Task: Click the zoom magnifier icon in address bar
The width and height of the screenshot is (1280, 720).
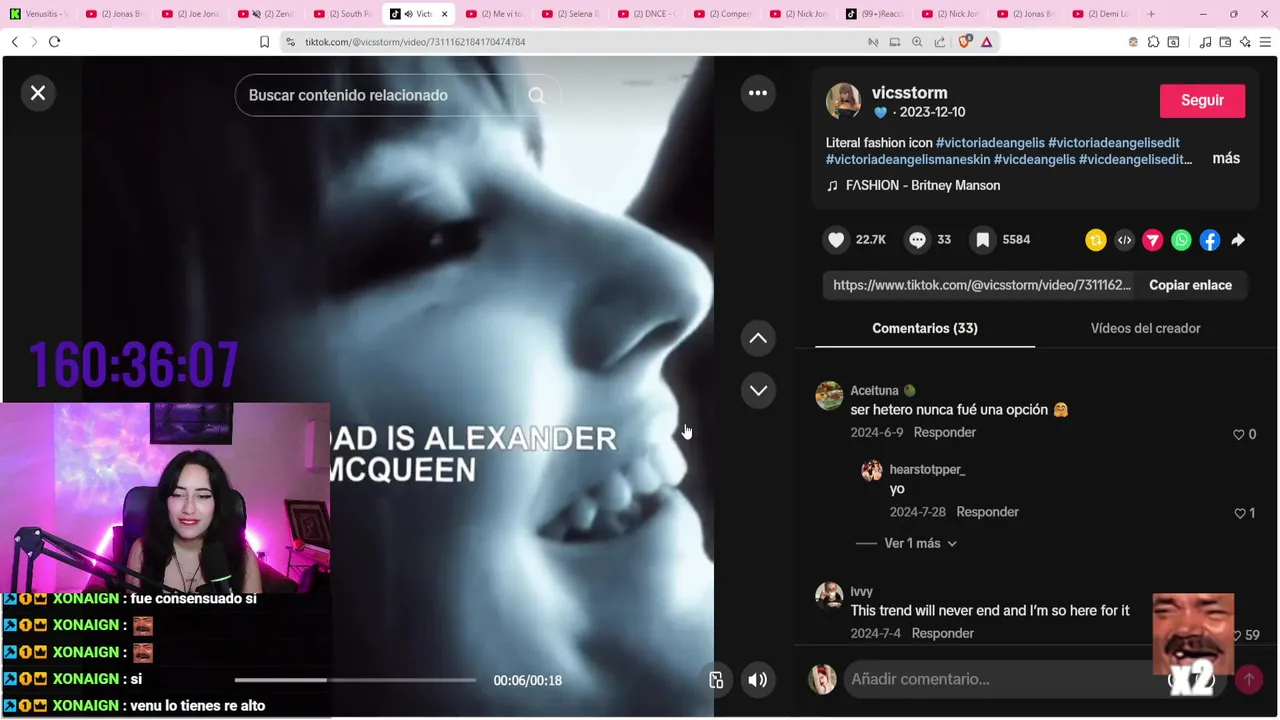Action: pos(917,42)
